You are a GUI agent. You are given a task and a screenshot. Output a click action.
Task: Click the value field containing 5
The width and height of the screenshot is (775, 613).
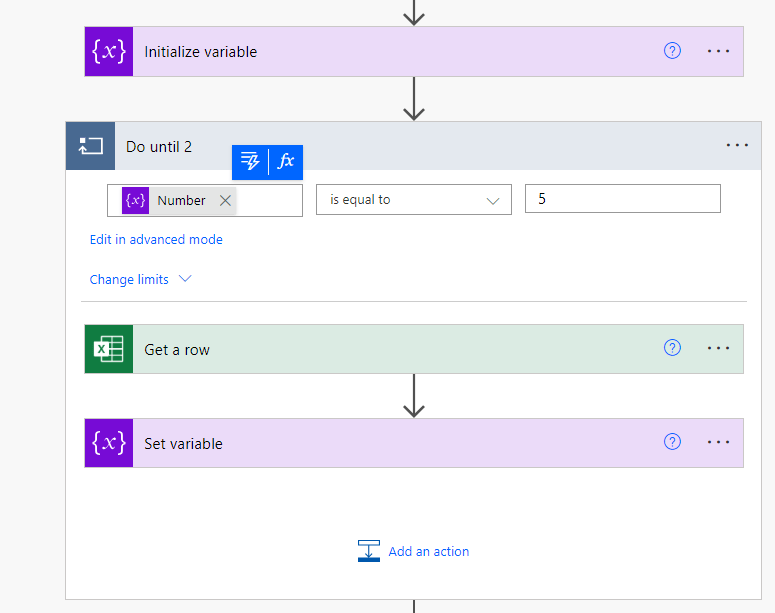(623, 199)
